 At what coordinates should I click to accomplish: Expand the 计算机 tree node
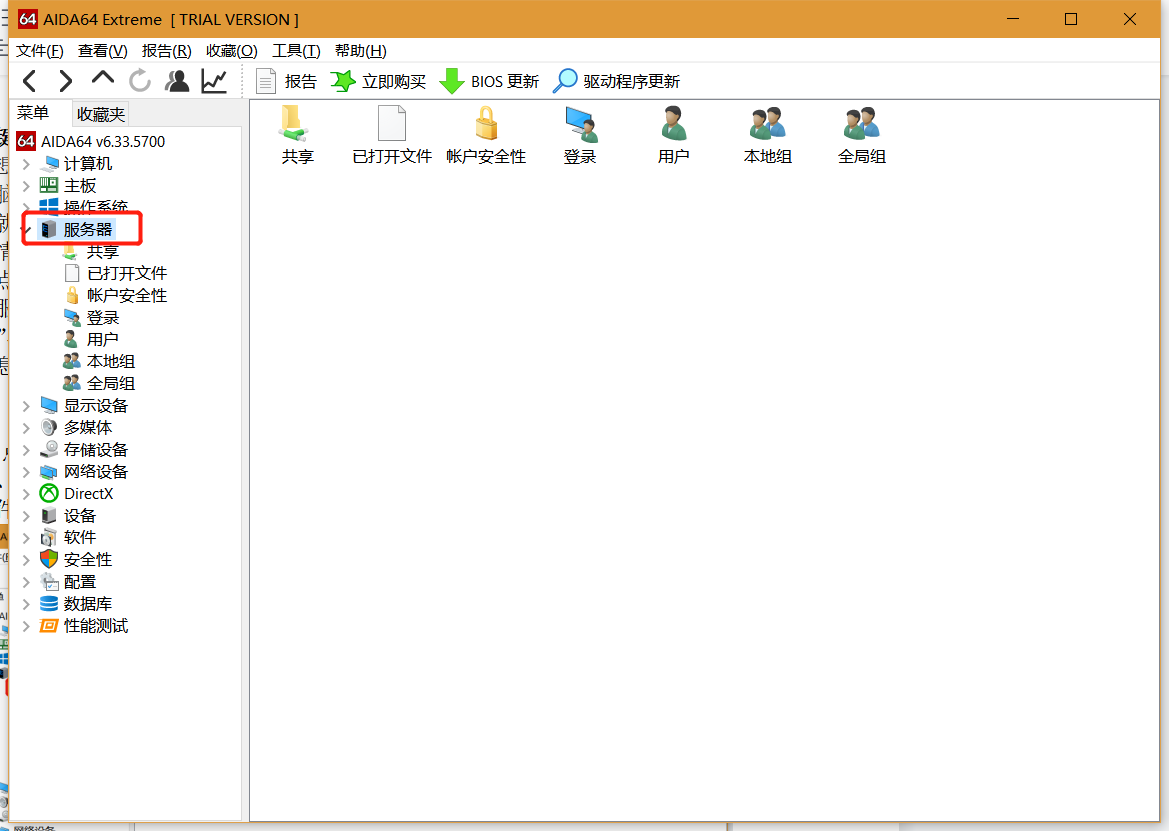[26, 164]
